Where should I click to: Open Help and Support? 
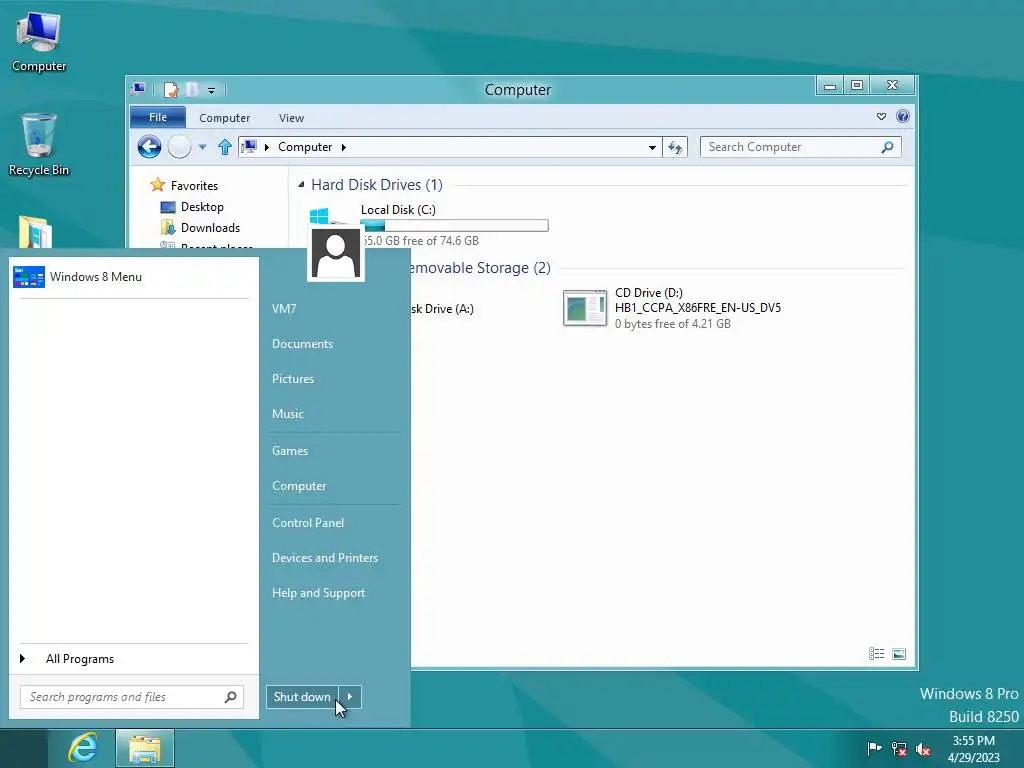pyautogui.click(x=318, y=593)
